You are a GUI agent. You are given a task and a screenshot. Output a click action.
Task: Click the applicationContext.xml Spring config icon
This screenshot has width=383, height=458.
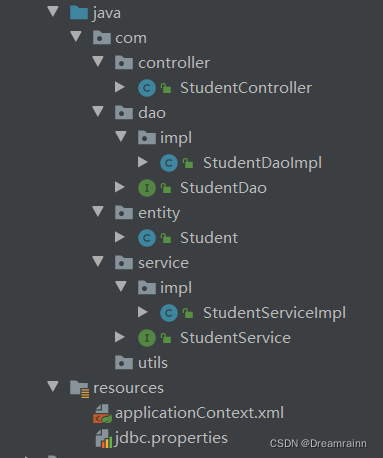(x=102, y=413)
